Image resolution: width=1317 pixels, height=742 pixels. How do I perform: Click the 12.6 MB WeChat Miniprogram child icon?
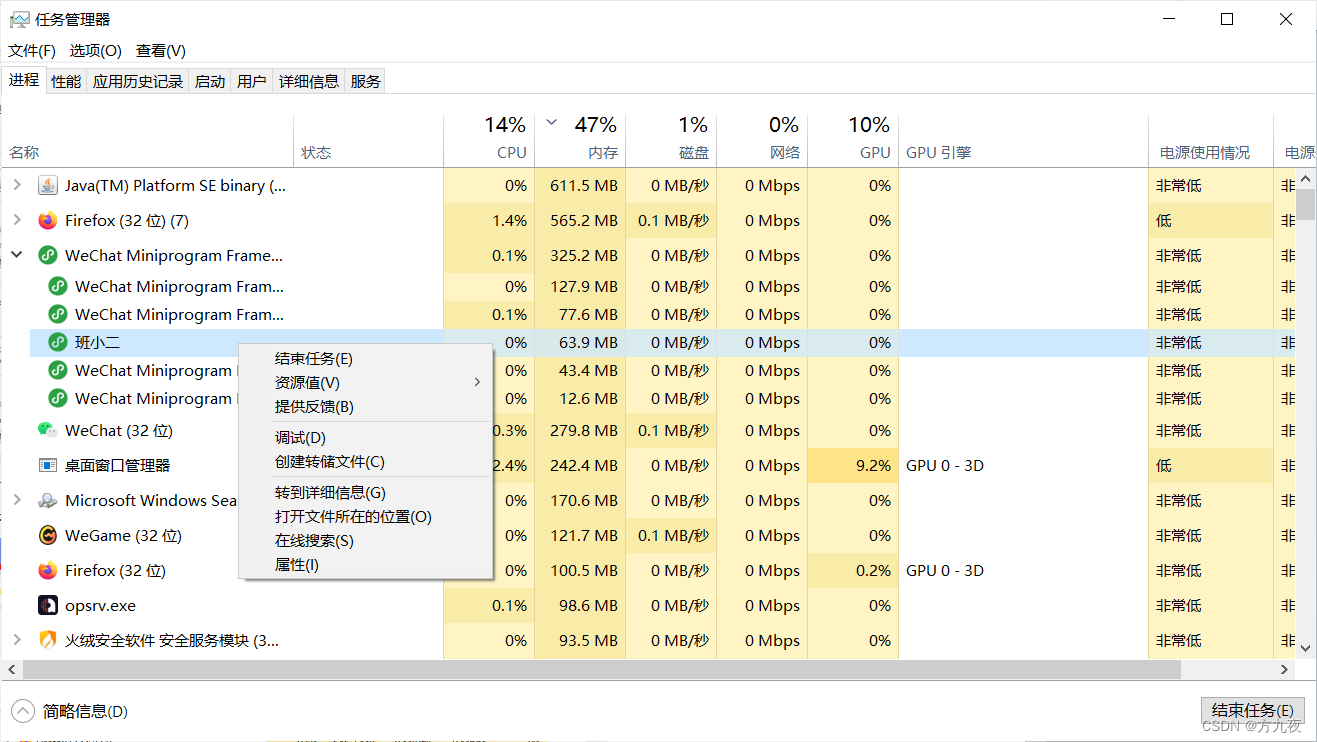tap(58, 399)
